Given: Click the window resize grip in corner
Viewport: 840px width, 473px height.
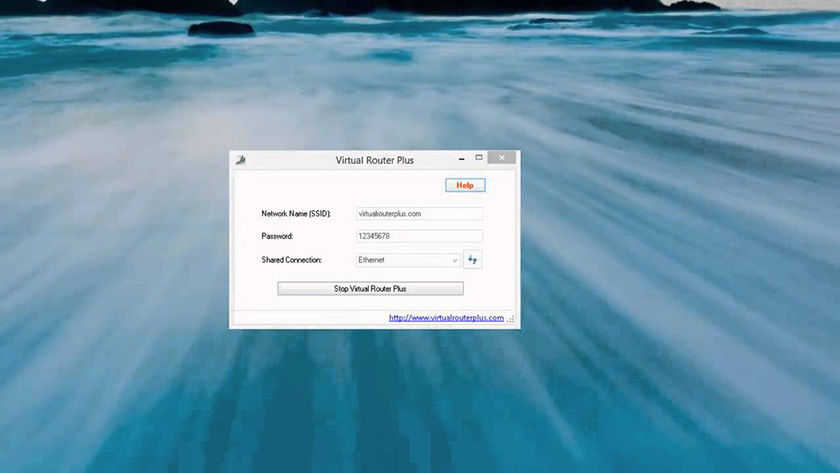Looking at the screenshot, I should pos(512,320).
